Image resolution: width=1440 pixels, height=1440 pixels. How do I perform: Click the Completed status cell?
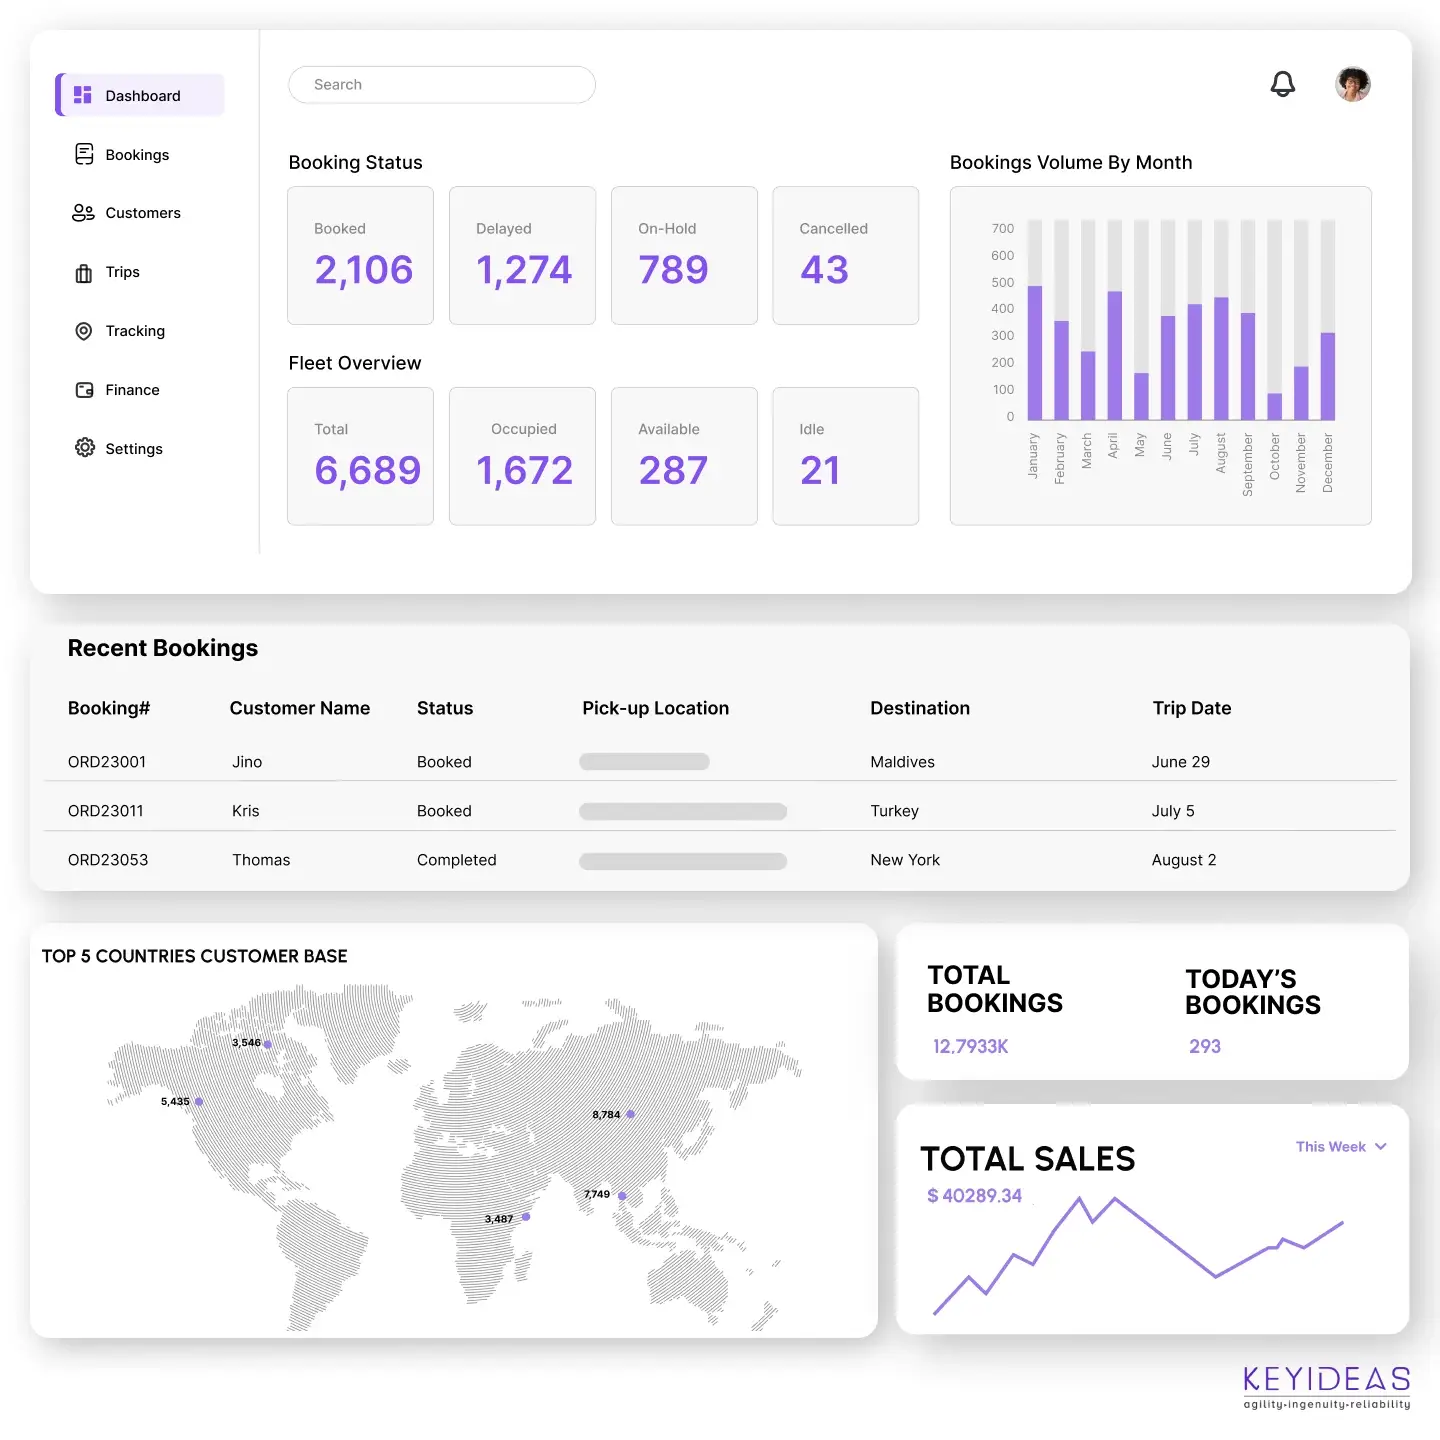tap(457, 860)
